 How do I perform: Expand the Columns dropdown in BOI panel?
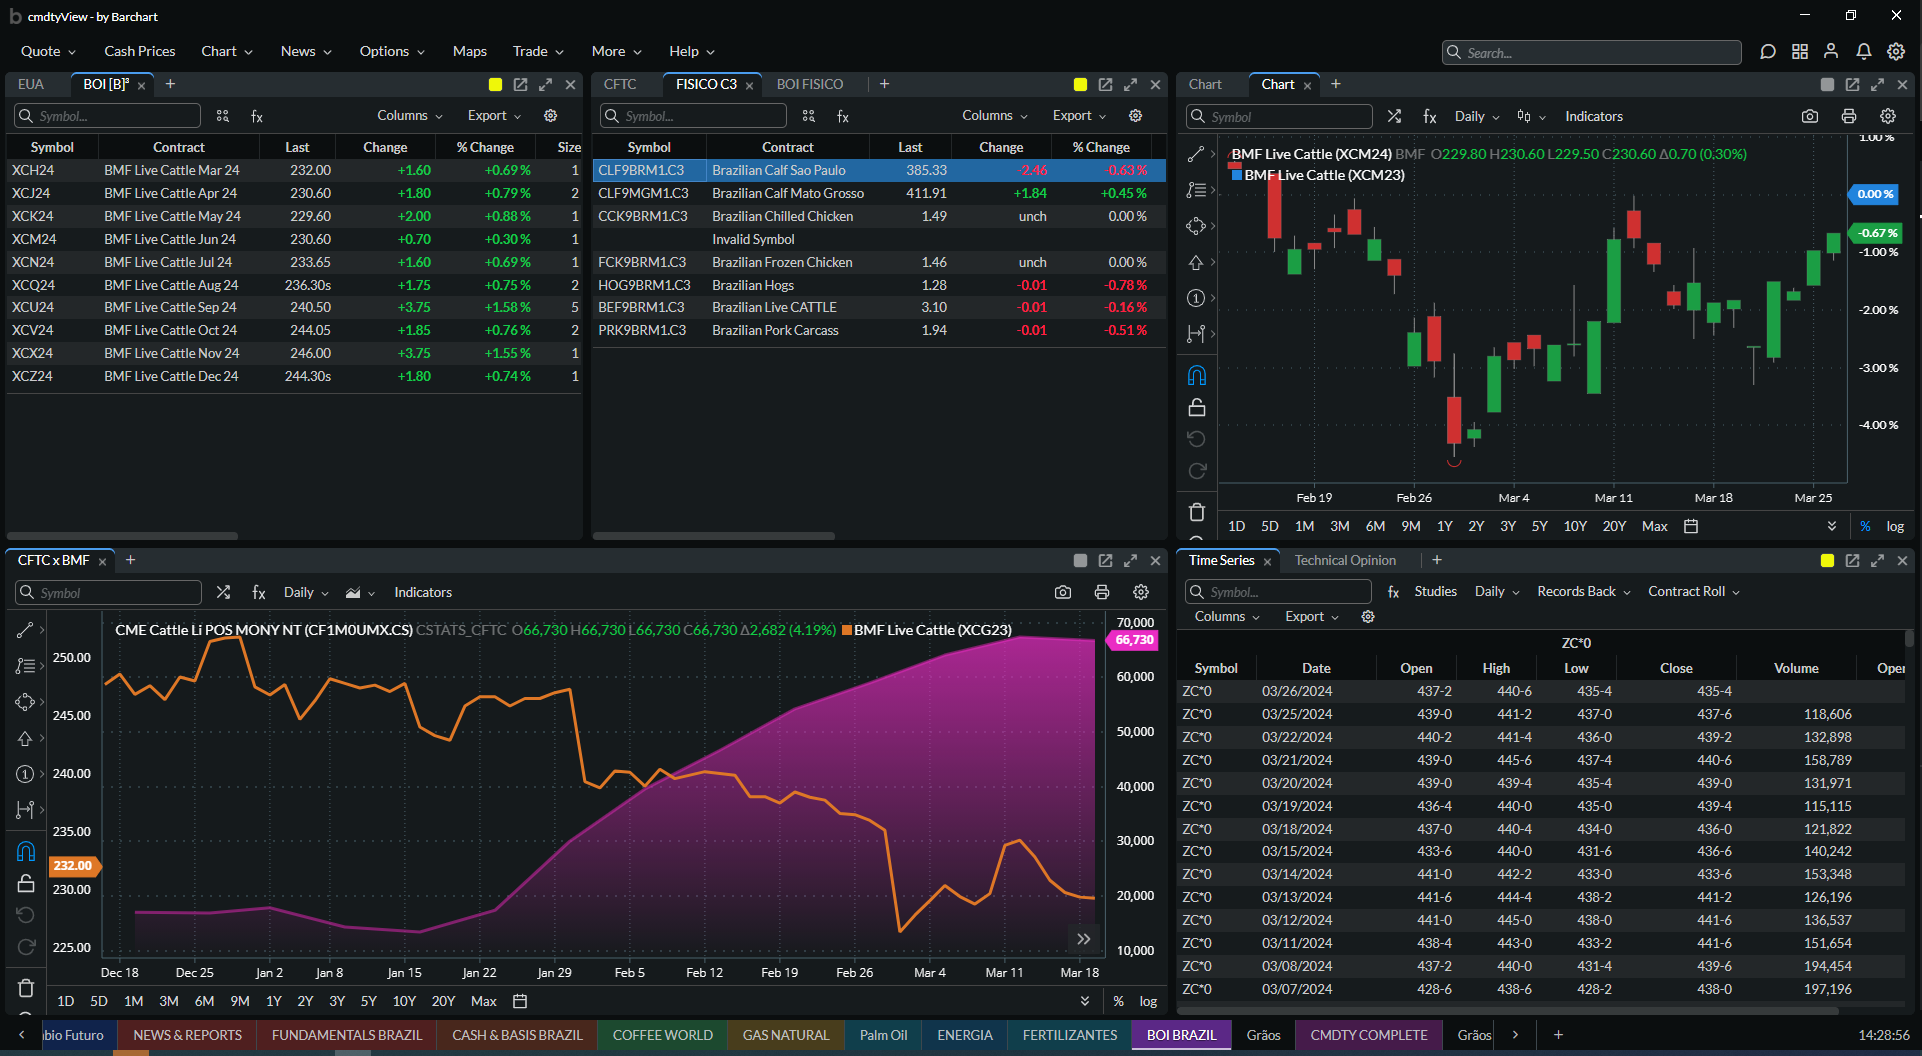tap(410, 116)
